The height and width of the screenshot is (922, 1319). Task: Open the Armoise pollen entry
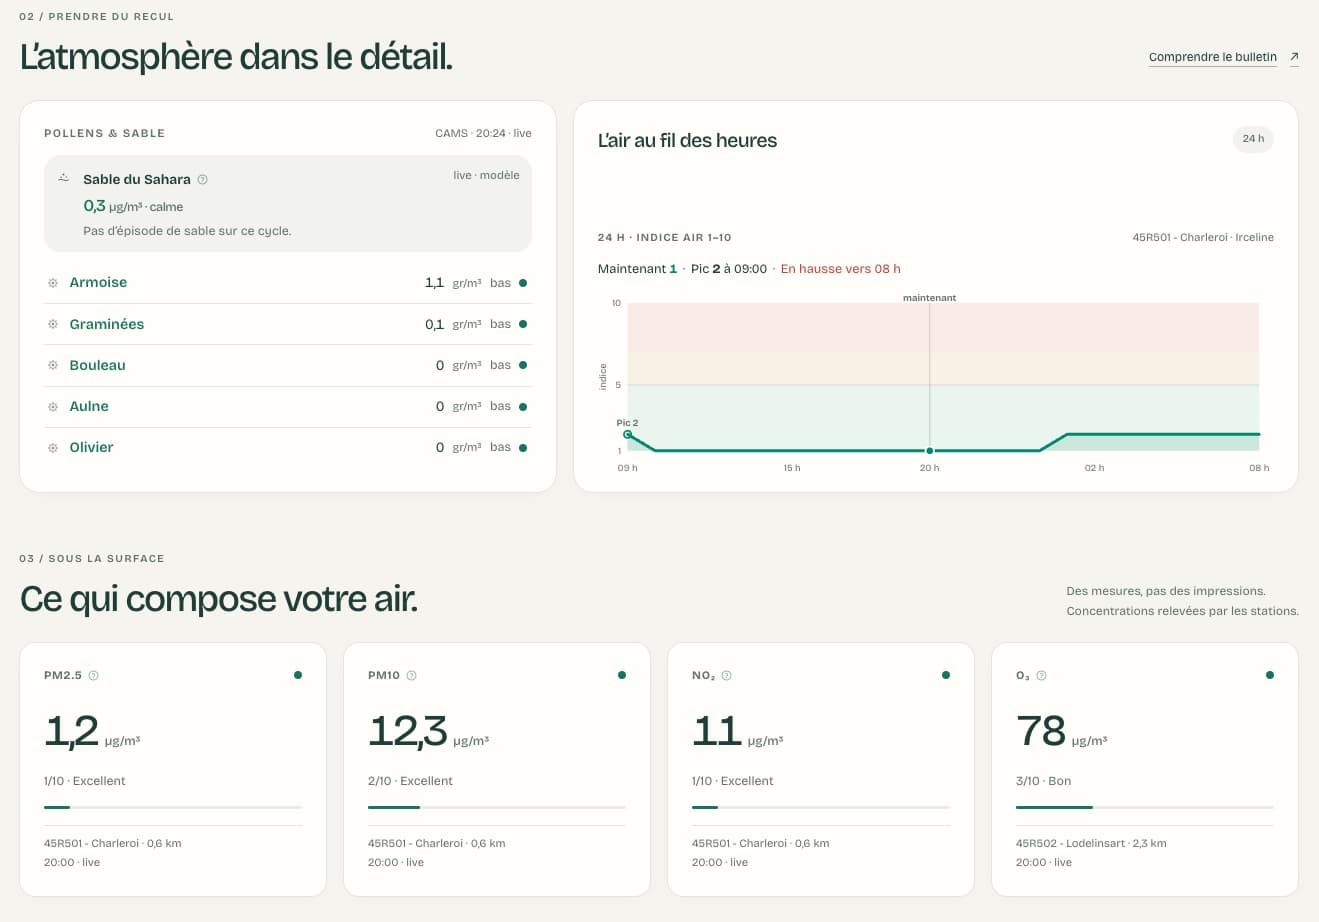98,283
